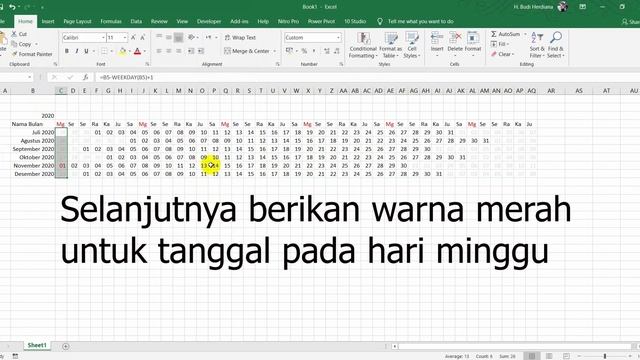Apply Comma Style format

314,51
